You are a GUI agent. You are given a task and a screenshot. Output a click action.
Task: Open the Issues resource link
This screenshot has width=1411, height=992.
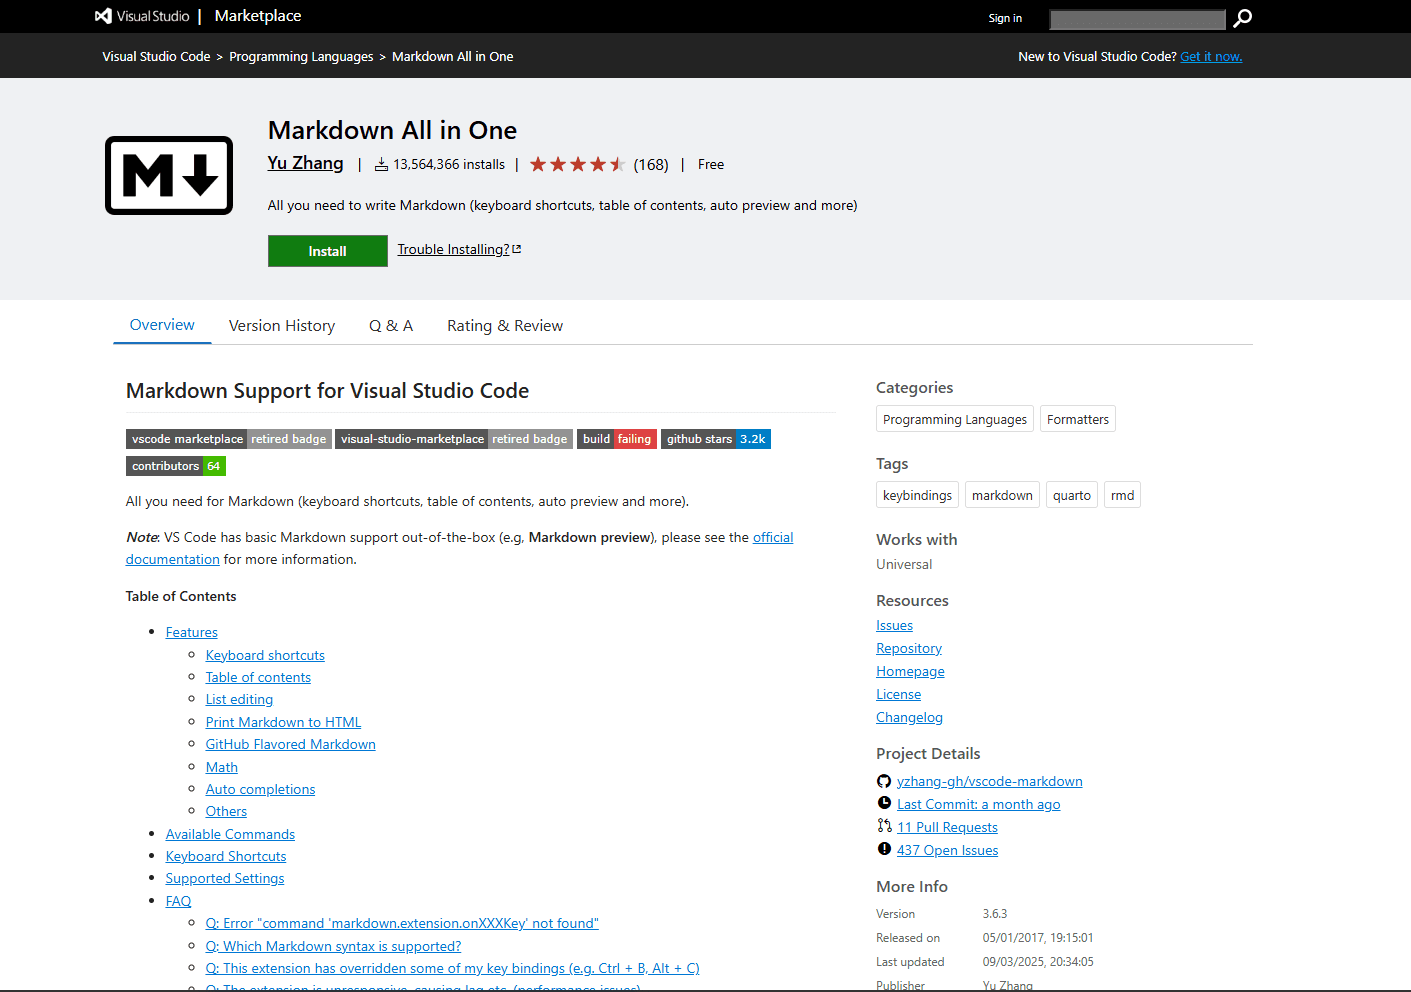(895, 625)
